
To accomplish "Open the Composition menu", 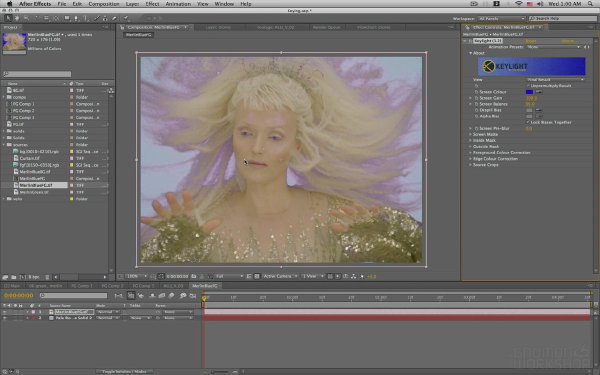I will pyautogui.click(x=104, y=4).
